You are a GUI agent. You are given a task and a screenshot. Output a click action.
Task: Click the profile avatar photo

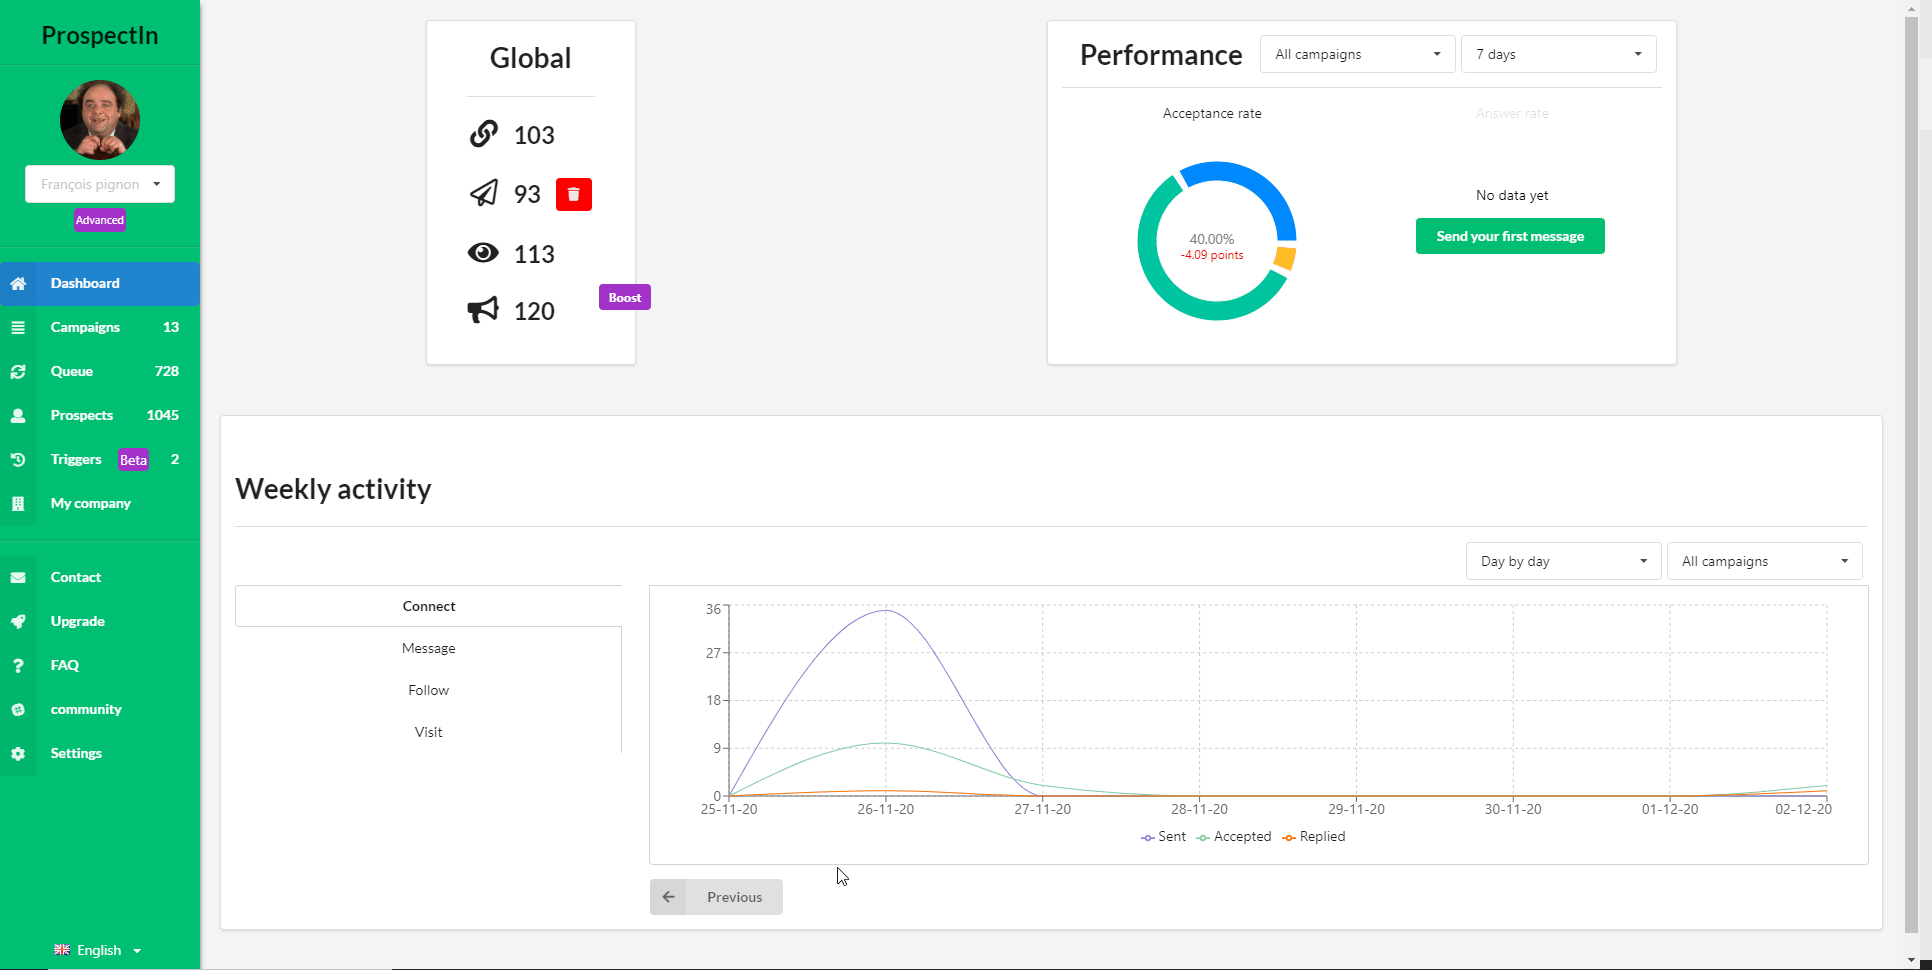100,120
